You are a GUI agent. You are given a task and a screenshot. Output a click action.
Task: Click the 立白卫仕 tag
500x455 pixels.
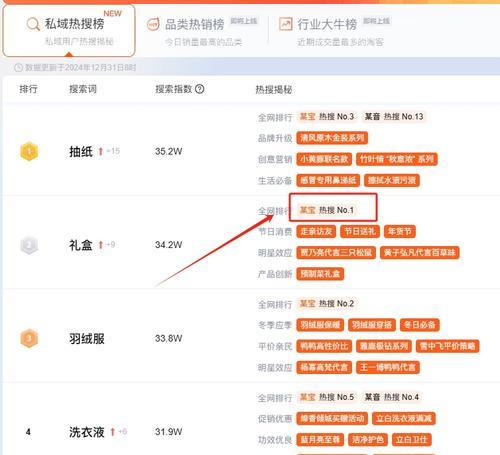[412, 440]
